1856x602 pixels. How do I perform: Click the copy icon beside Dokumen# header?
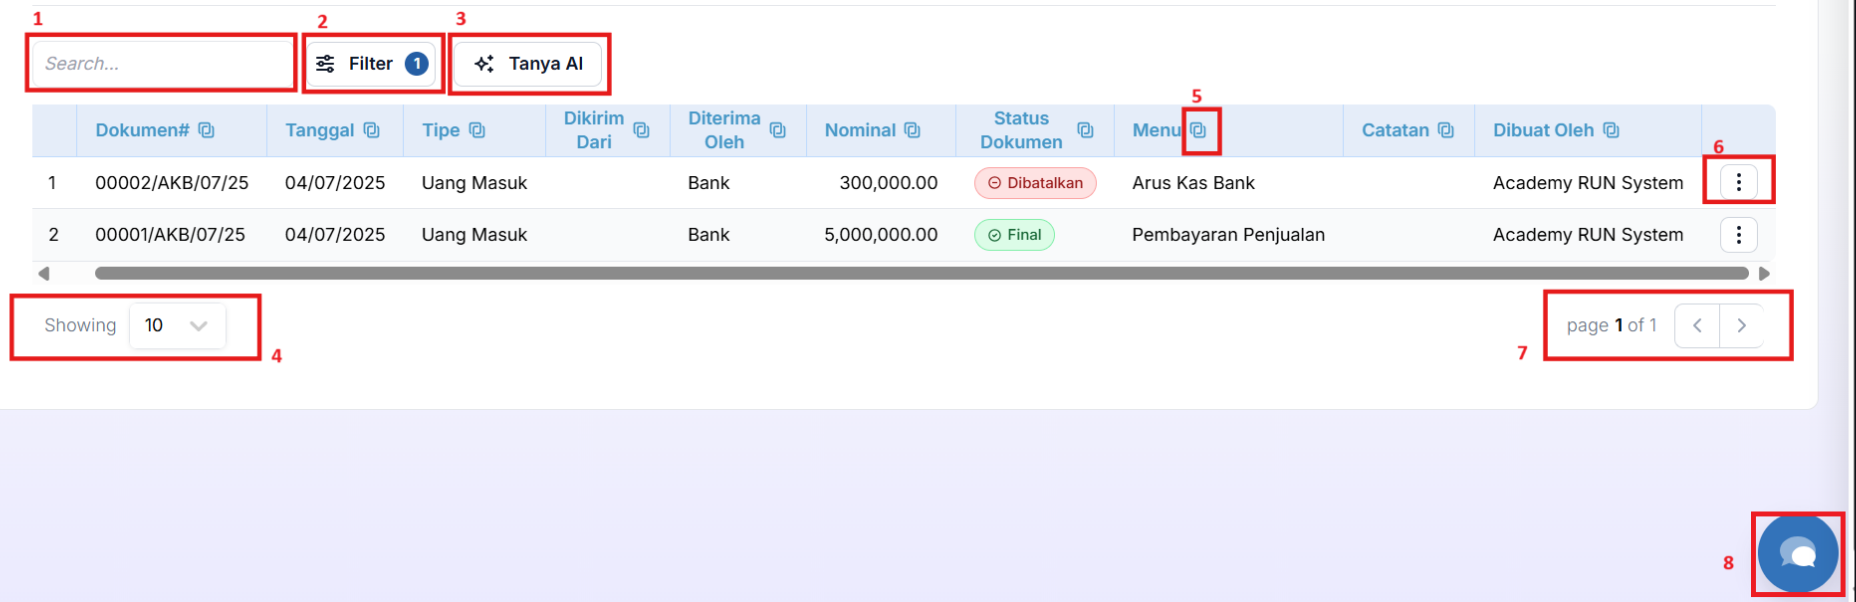pyautogui.click(x=206, y=130)
